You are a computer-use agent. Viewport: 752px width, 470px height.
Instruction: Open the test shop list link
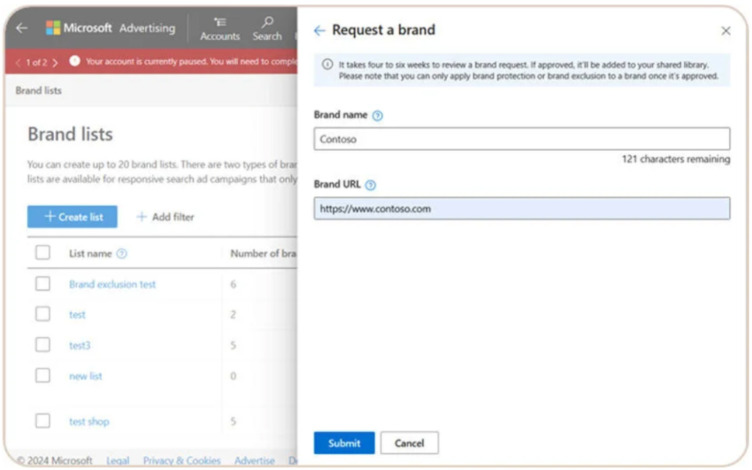pyautogui.click(x=89, y=422)
